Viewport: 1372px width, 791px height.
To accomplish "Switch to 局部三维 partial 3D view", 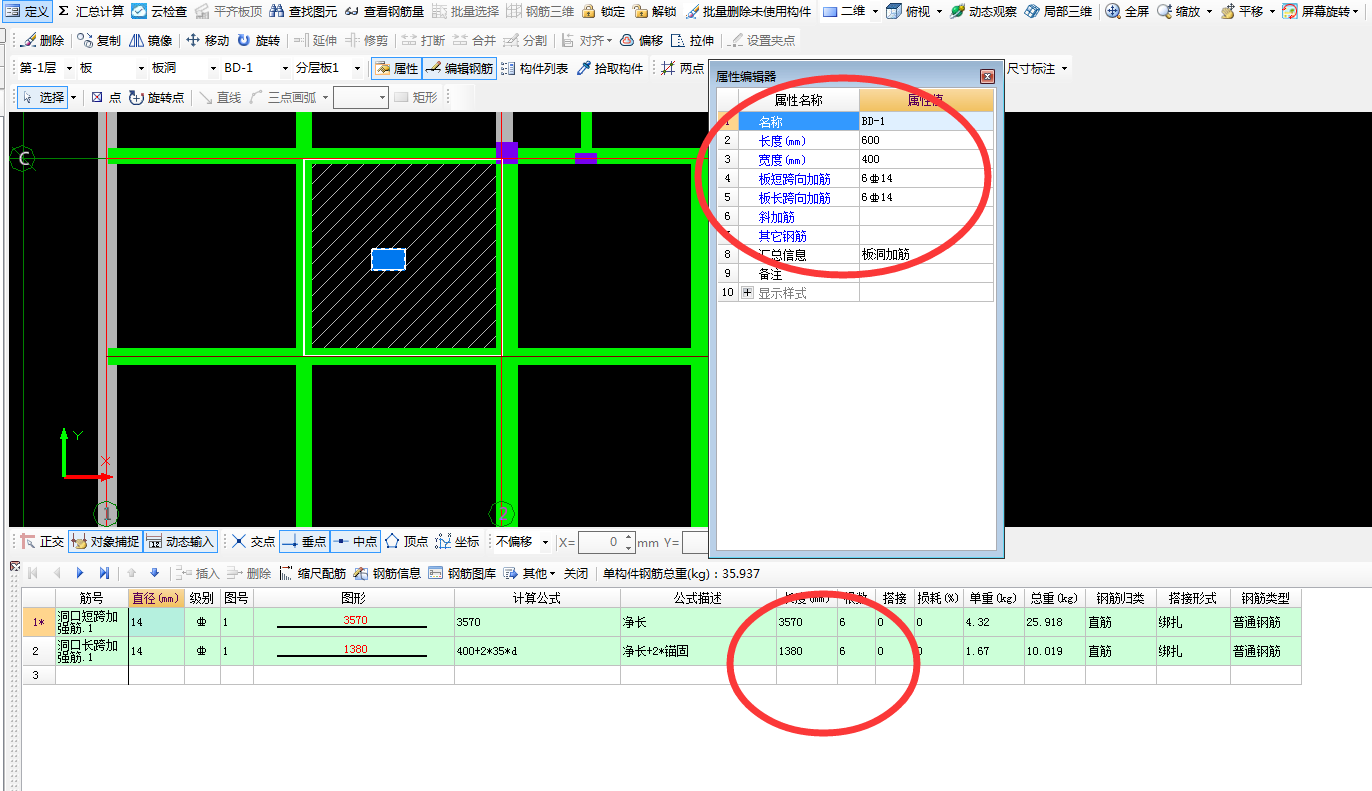I will 1059,11.
